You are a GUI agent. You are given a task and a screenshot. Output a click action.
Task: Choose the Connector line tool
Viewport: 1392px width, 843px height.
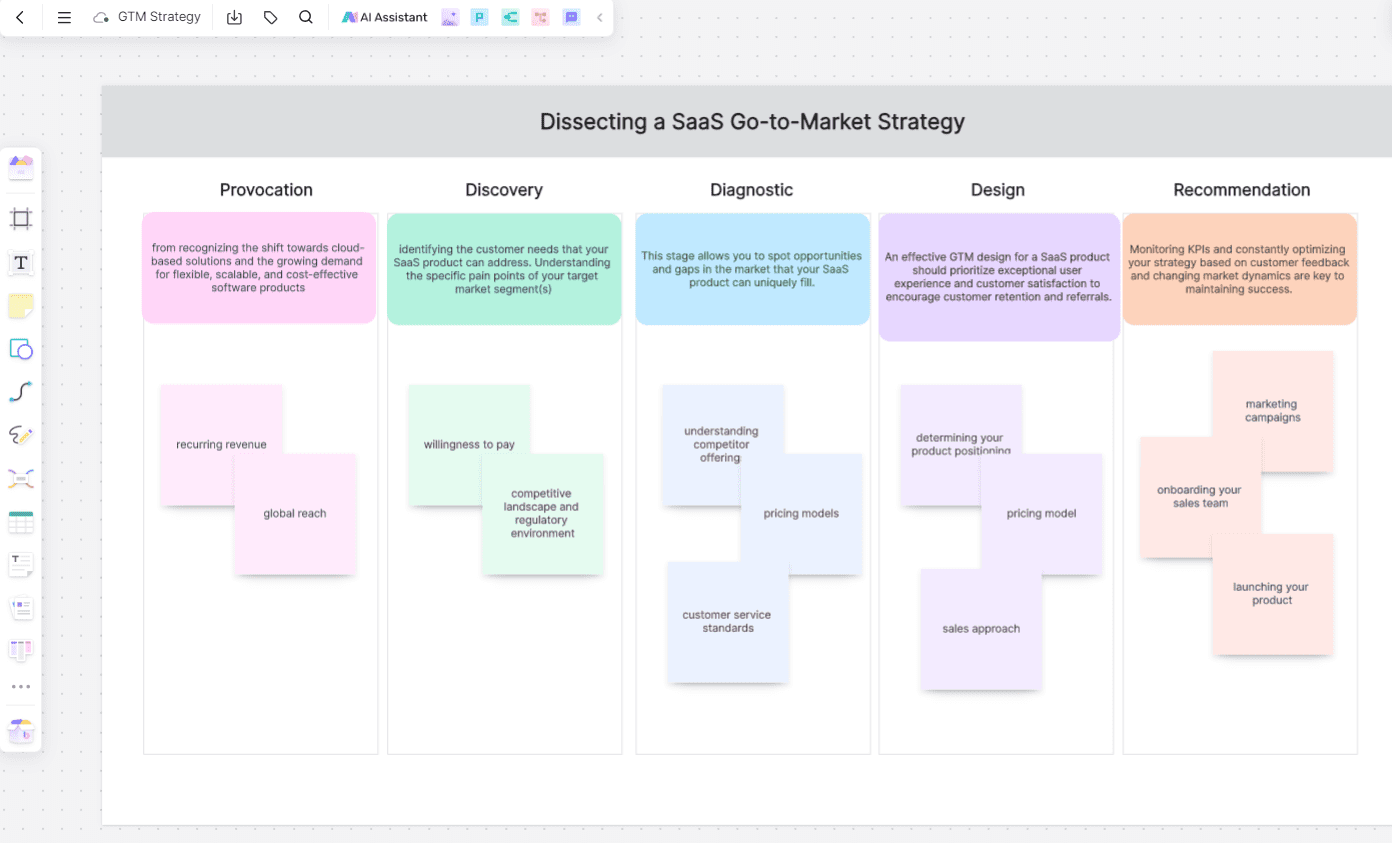coord(21,392)
